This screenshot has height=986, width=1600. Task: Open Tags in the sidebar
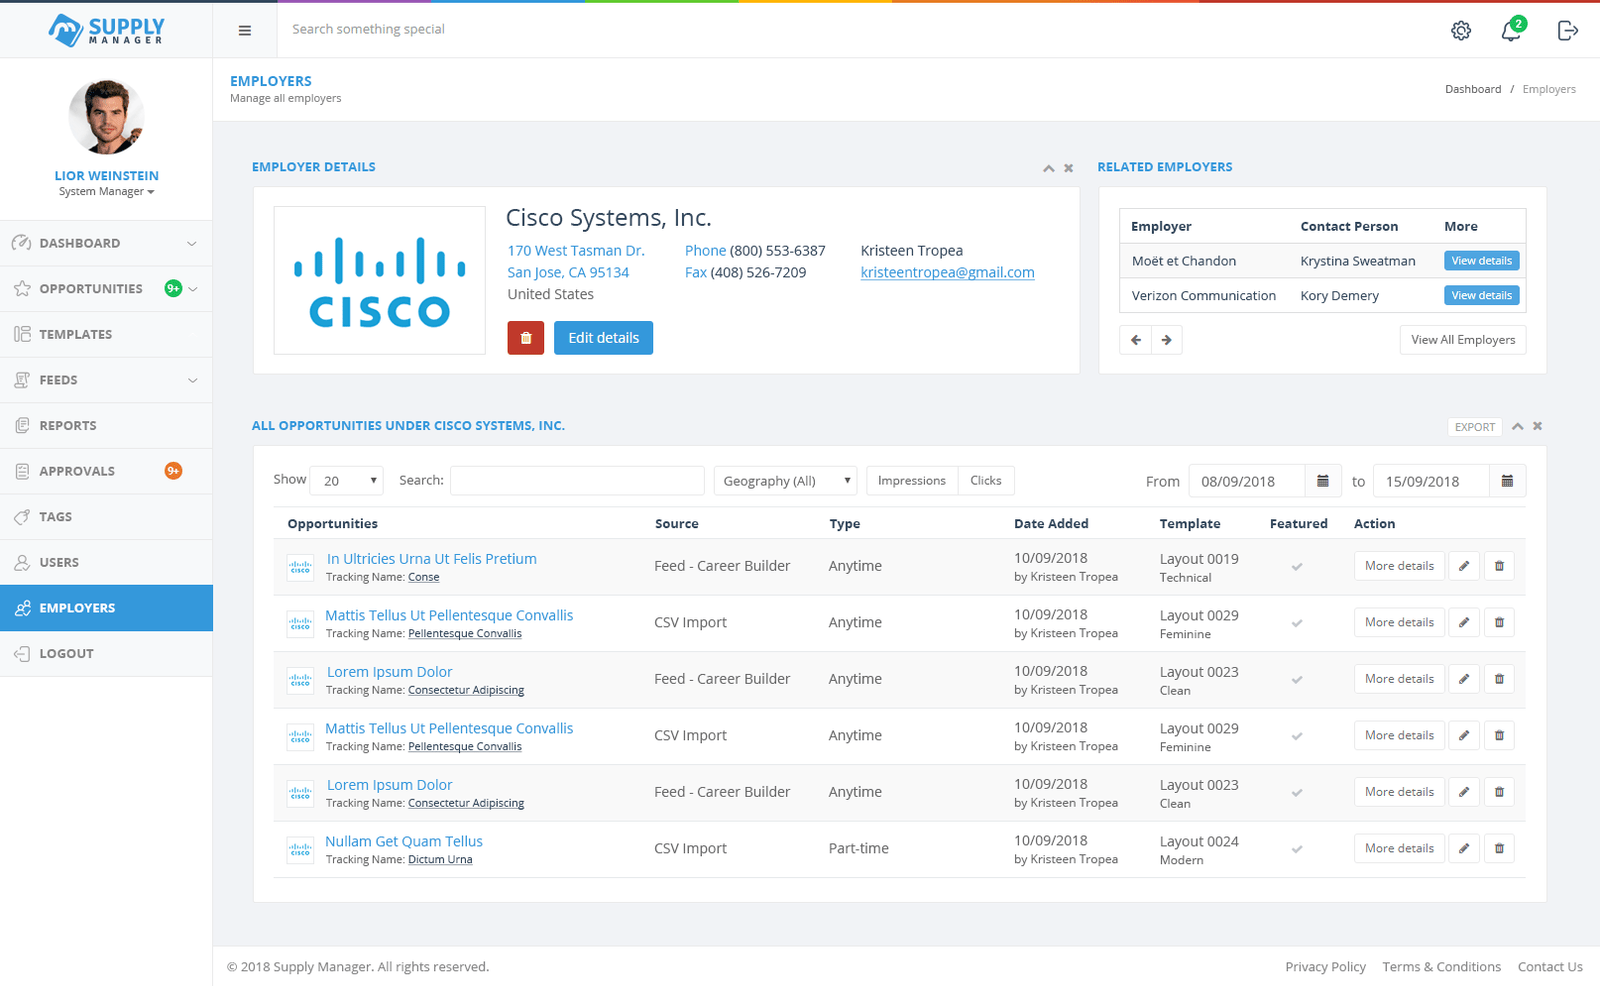(106, 517)
